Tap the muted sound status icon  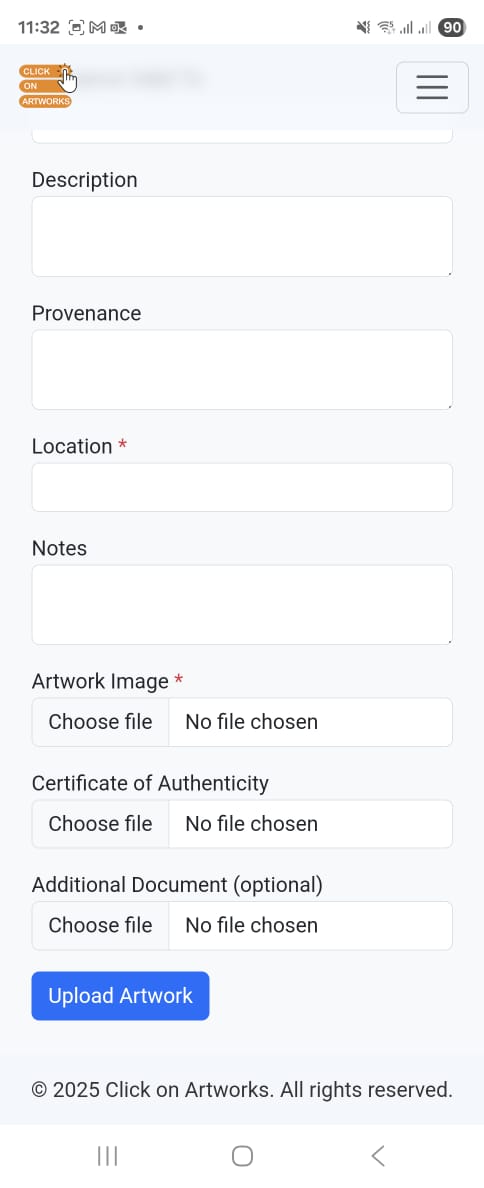coord(364,28)
